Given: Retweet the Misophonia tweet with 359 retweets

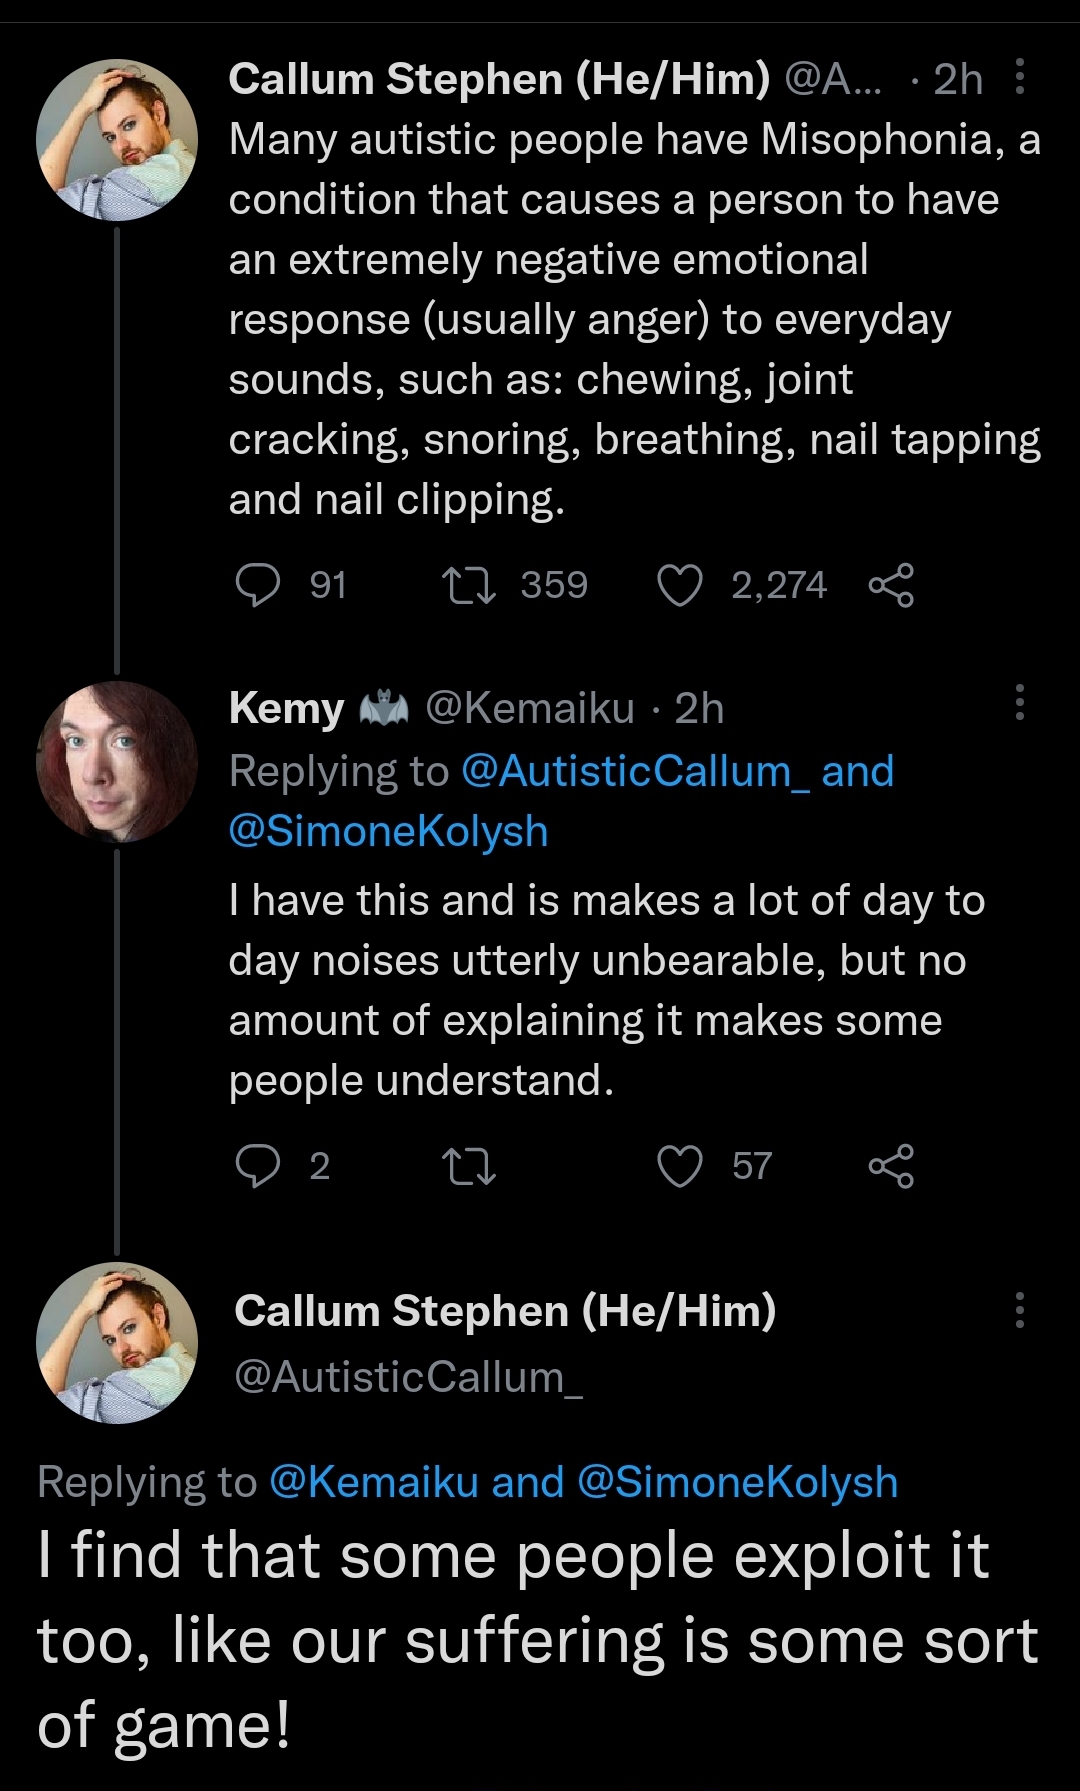Looking at the screenshot, I should tap(468, 585).
